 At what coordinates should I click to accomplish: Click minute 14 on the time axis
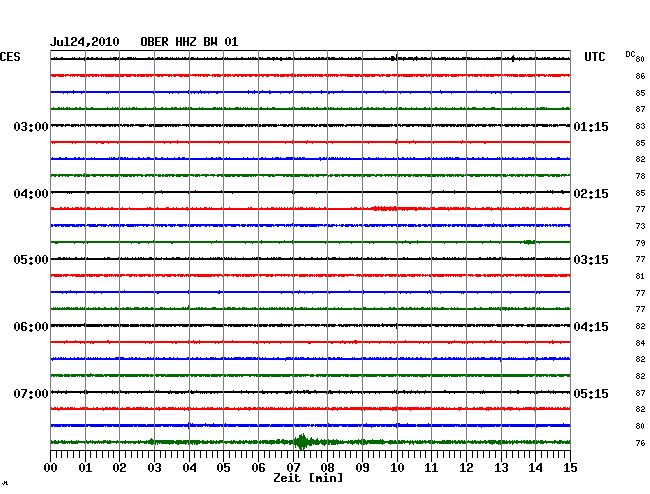(535, 467)
